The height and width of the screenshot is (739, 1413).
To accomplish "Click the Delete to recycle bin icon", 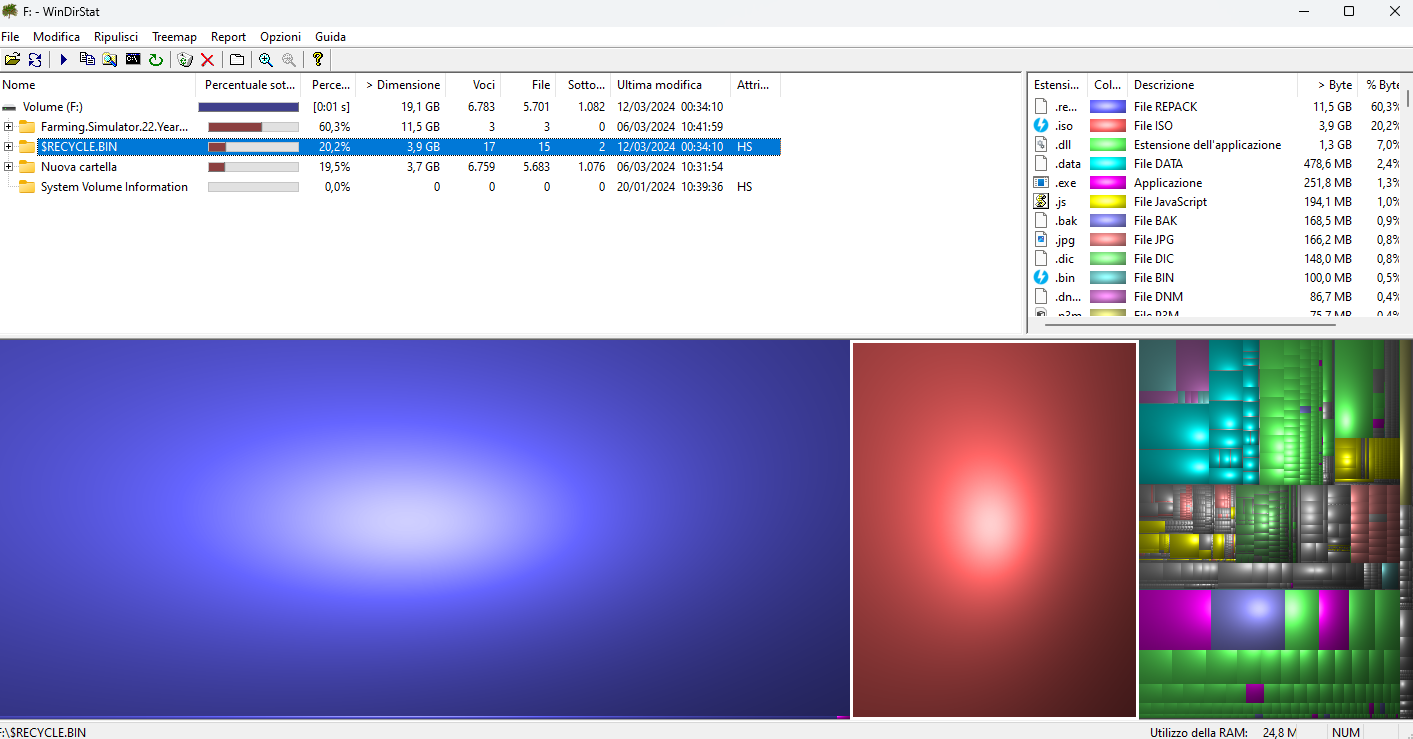I will [x=185, y=60].
